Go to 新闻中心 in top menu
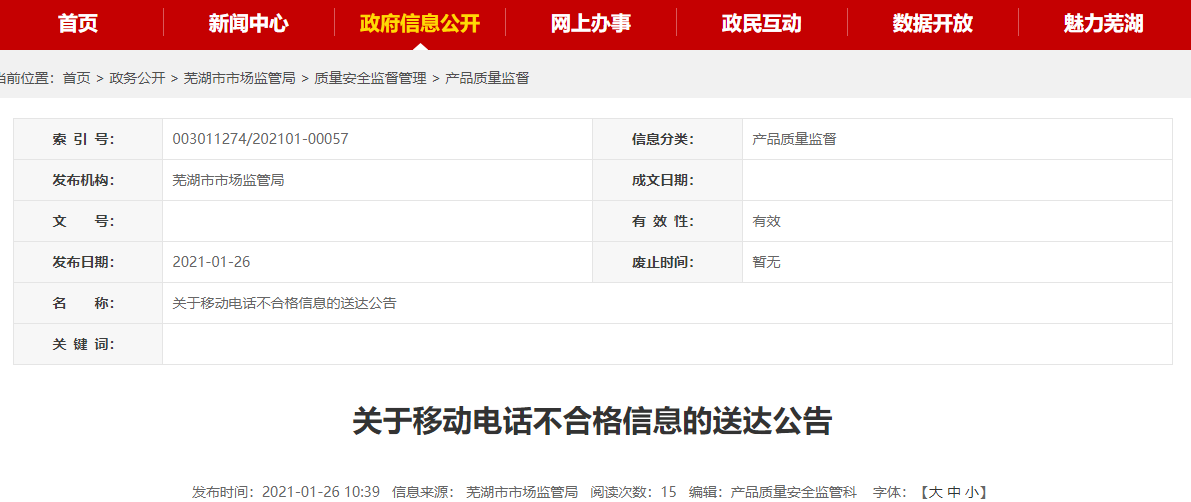Screen dimensions: 1191x502 point(249,24)
